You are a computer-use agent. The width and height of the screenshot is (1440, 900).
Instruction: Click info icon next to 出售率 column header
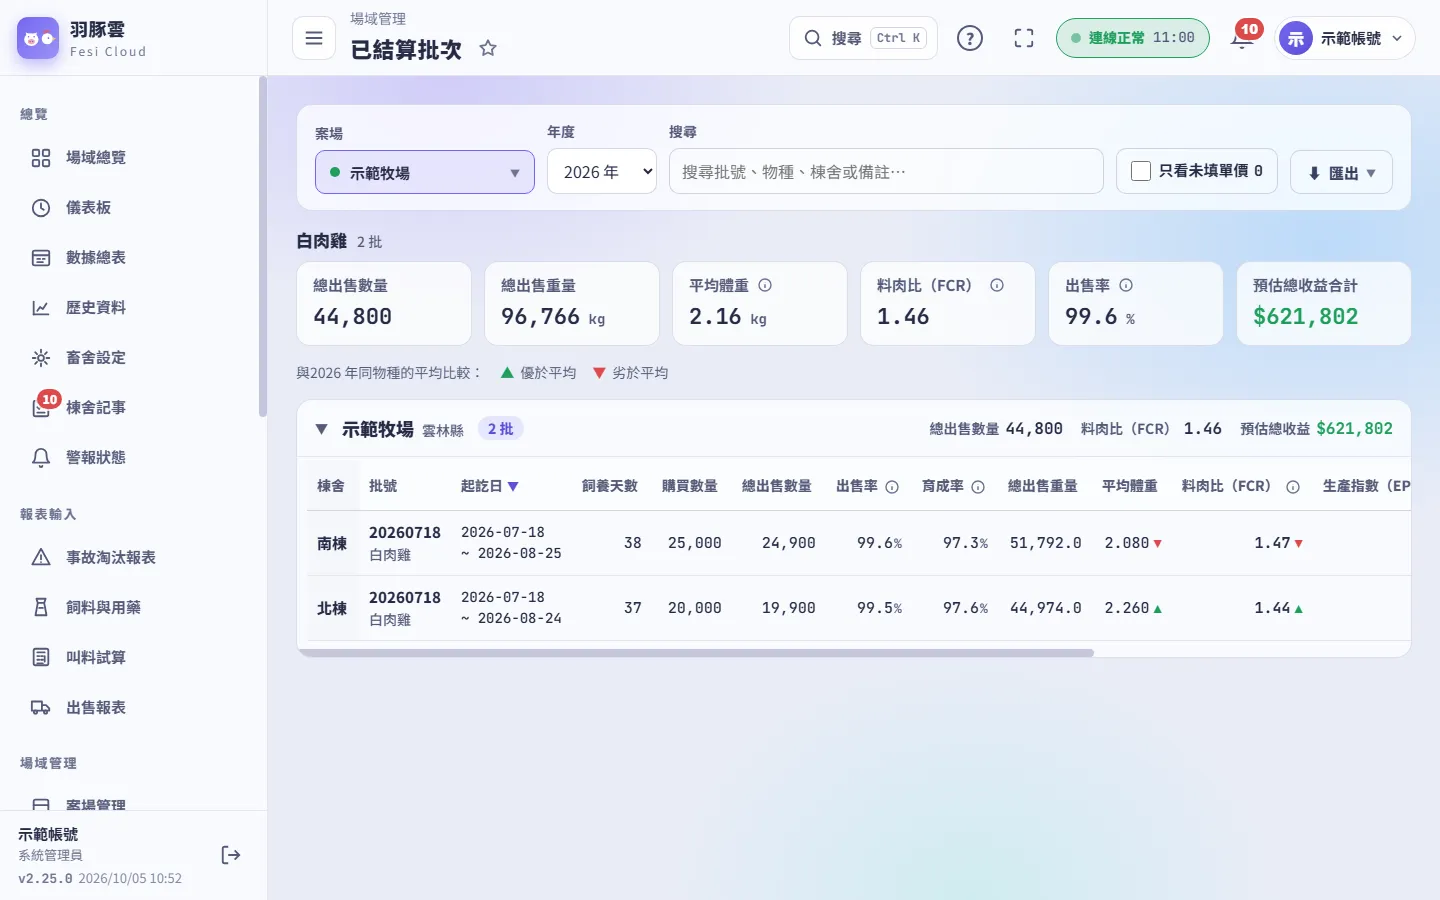tap(892, 487)
